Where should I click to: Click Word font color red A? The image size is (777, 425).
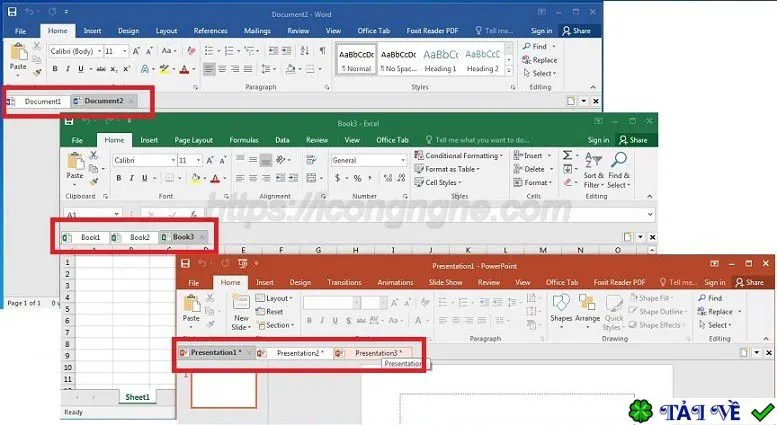tap(184, 69)
